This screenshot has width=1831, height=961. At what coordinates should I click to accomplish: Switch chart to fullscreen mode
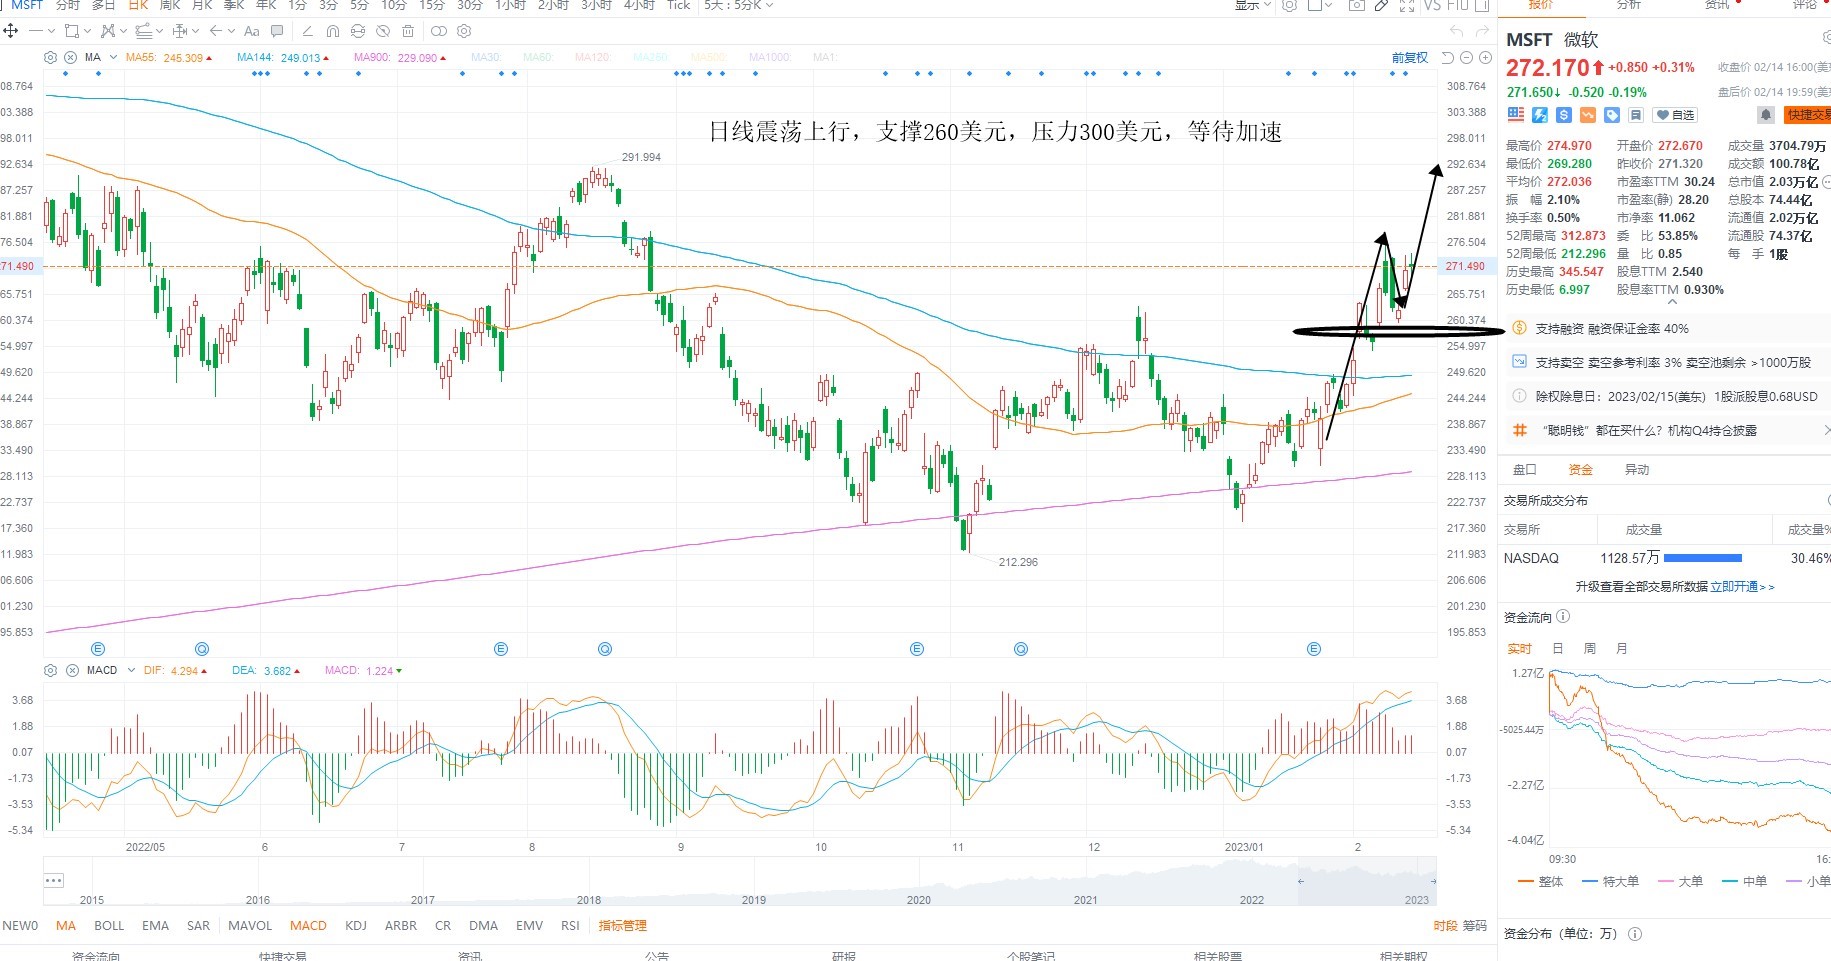[1407, 5]
